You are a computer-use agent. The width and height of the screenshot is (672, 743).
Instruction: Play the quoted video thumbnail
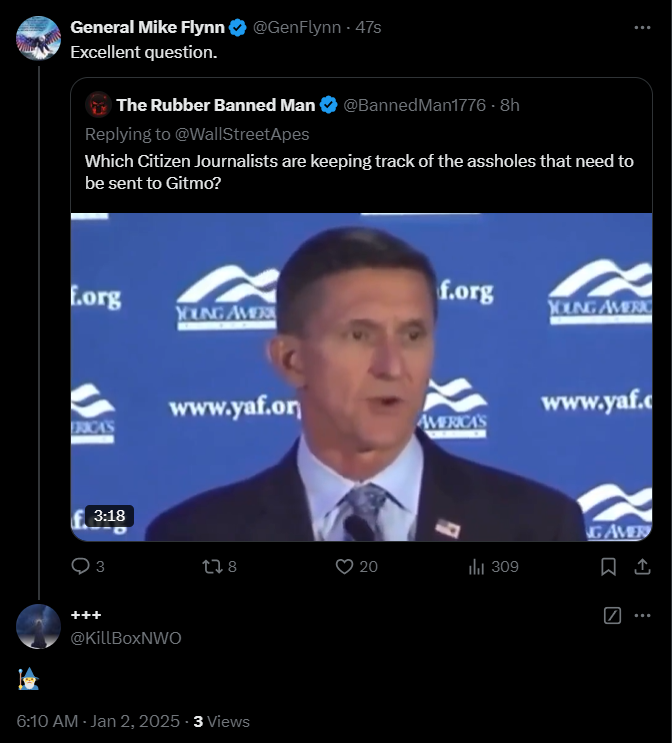pyautogui.click(x=361, y=377)
